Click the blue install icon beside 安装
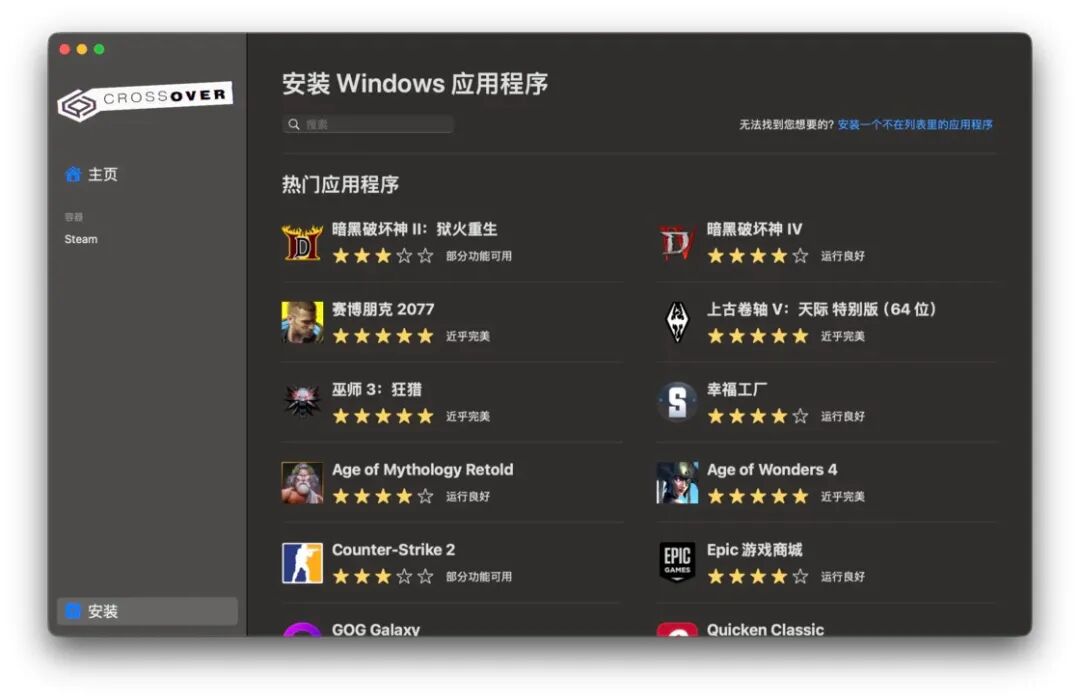This screenshot has height=700, width=1080. [73, 611]
